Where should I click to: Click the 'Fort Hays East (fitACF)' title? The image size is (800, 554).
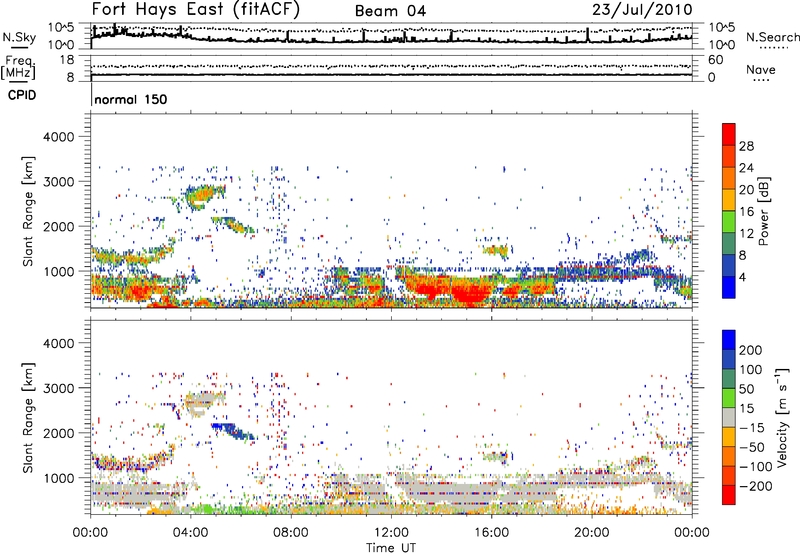(x=196, y=9)
